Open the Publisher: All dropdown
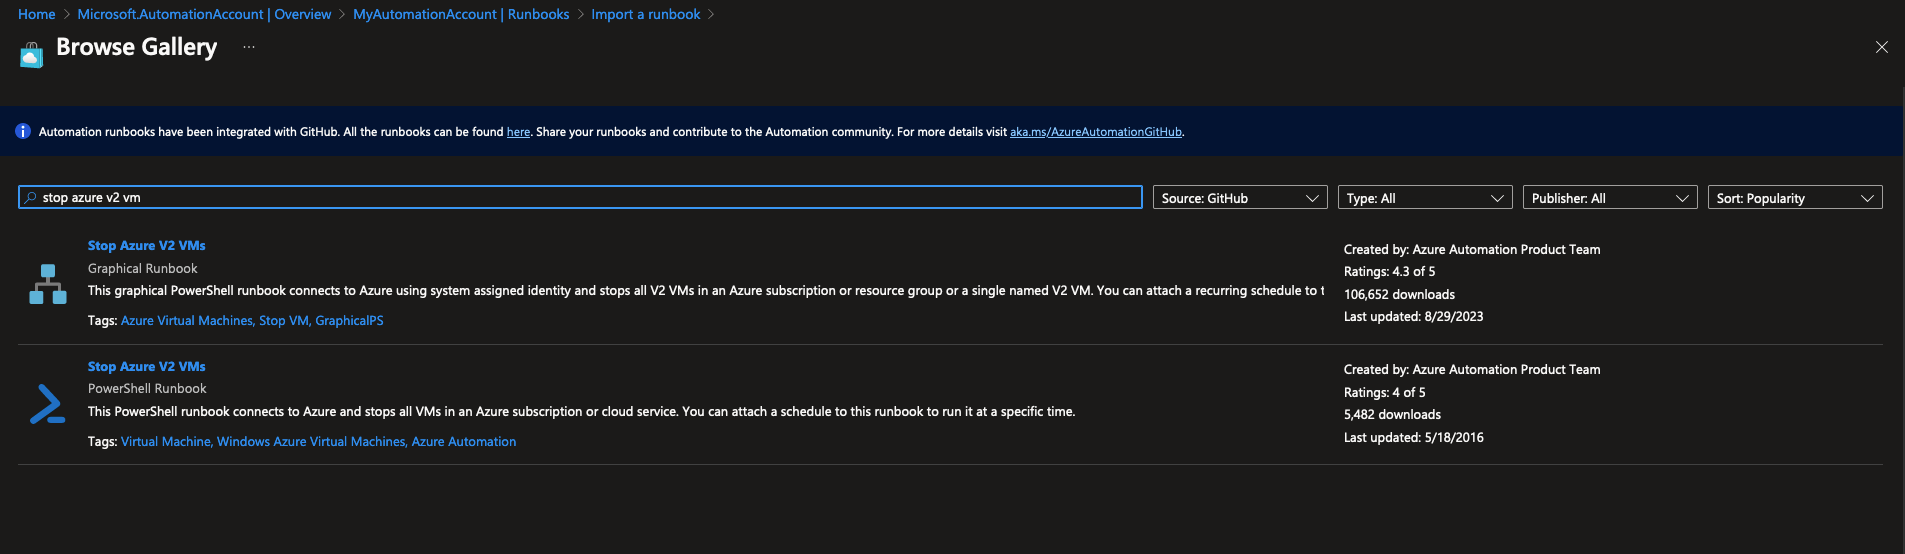The width and height of the screenshot is (1905, 554). point(1610,197)
